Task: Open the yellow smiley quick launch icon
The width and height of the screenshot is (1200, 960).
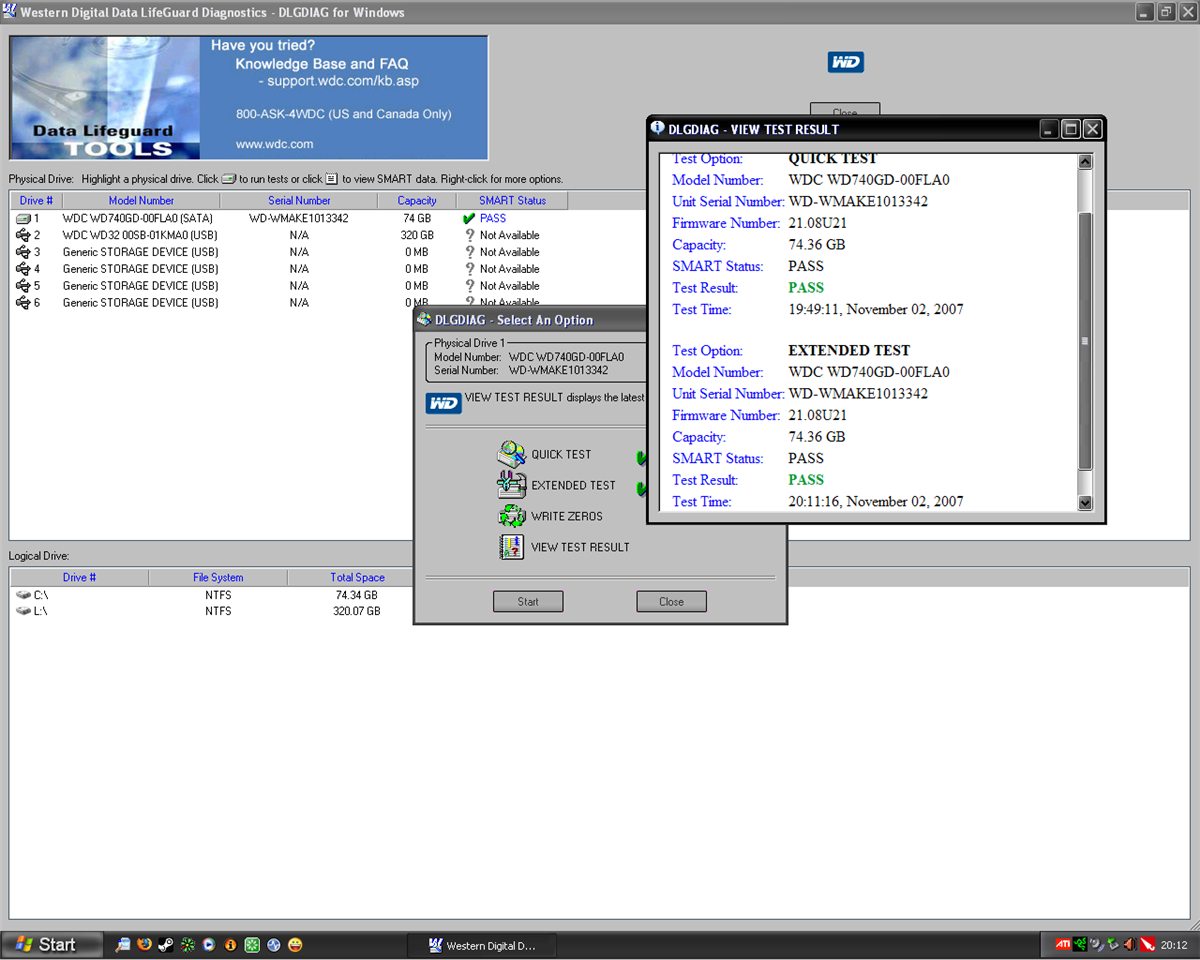Action: point(295,944)
